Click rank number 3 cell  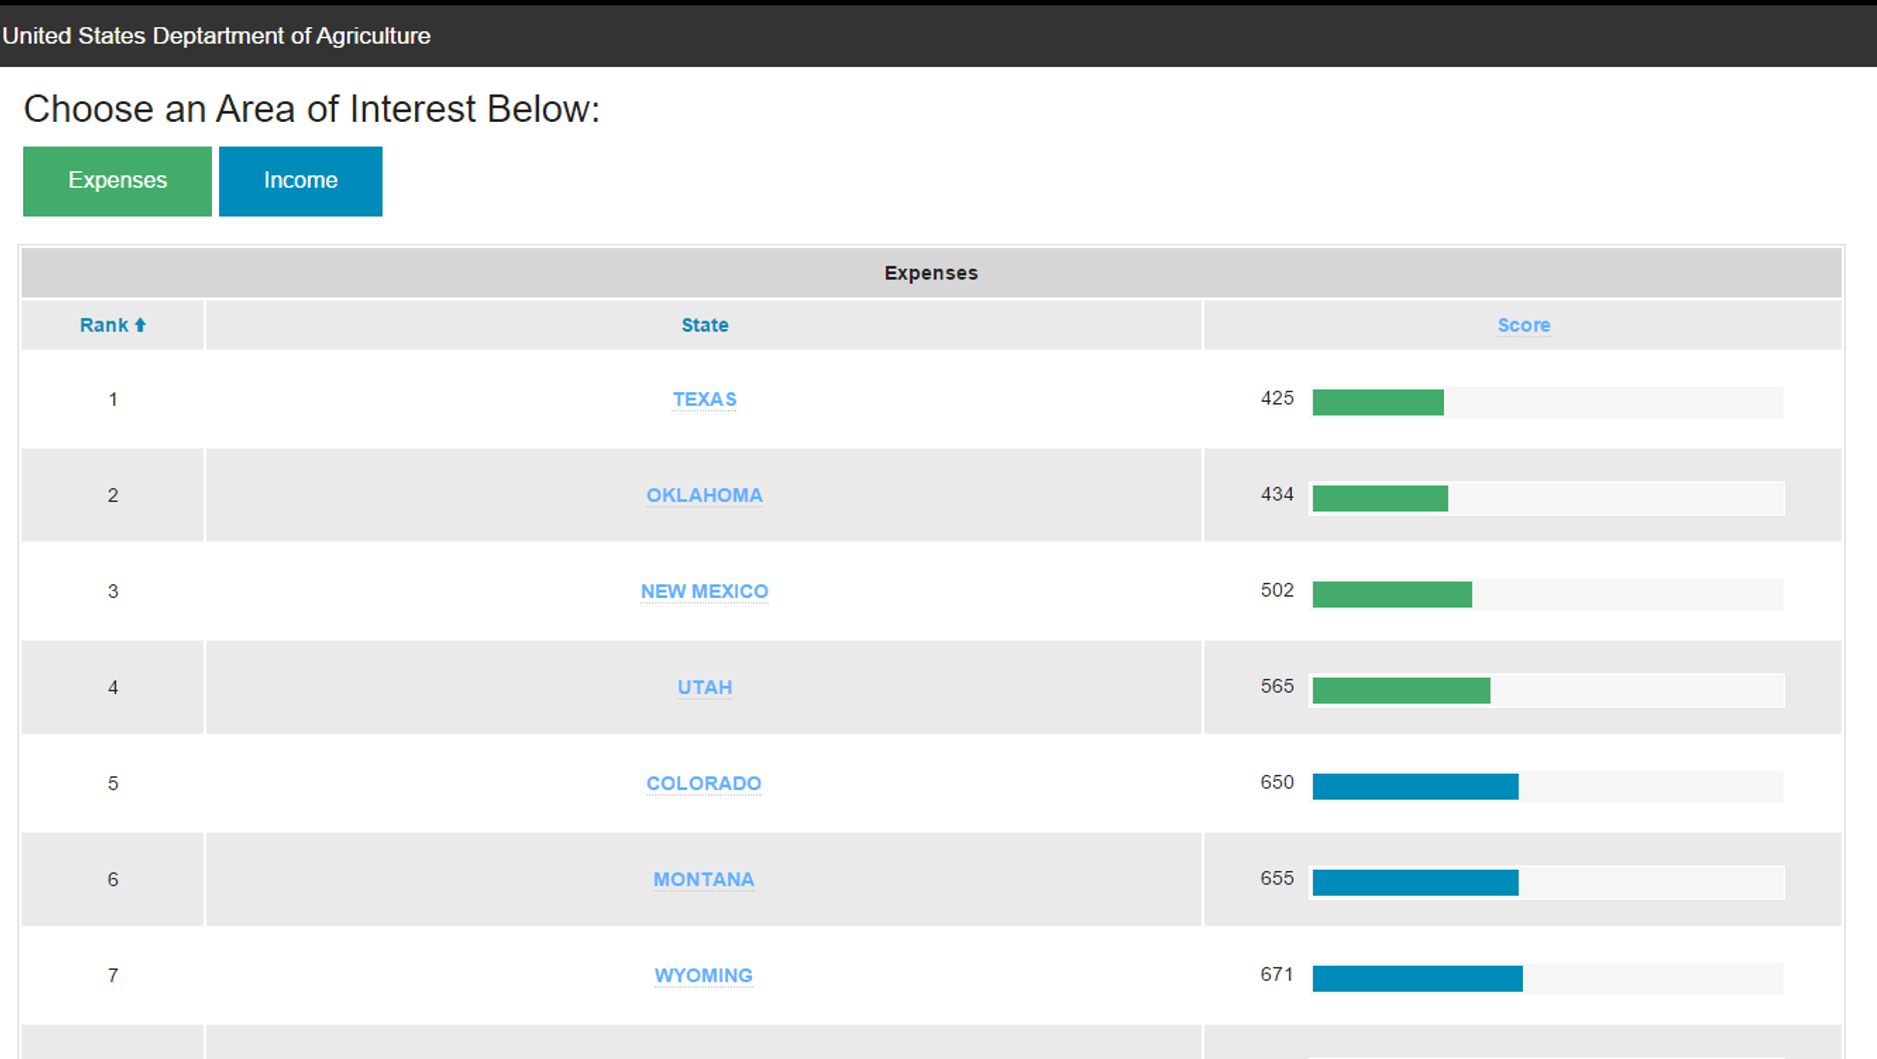[x=113, y=591]
